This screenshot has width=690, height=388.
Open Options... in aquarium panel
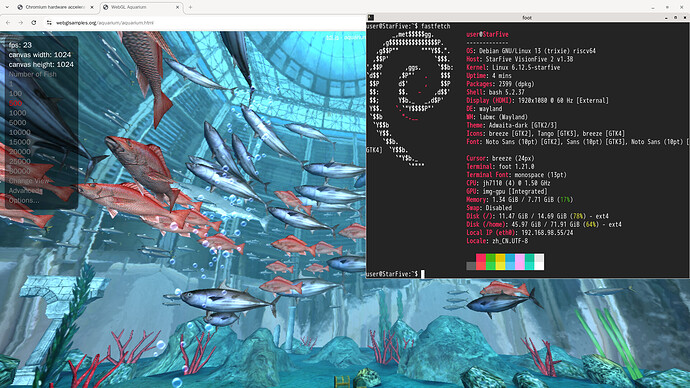(24, 200)
